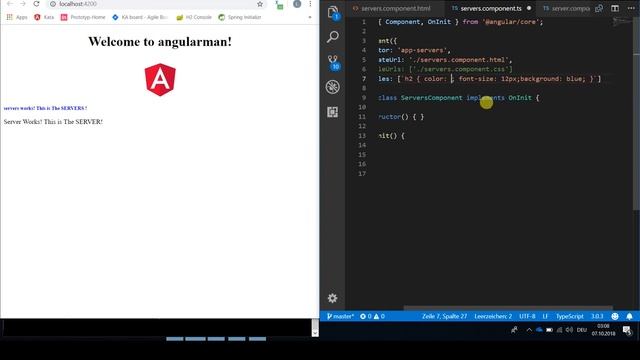This screenshot has height=360, width=640.
Task: Click Zeile 7, Spalte 27 in status bar
Action: pos(444,316)
